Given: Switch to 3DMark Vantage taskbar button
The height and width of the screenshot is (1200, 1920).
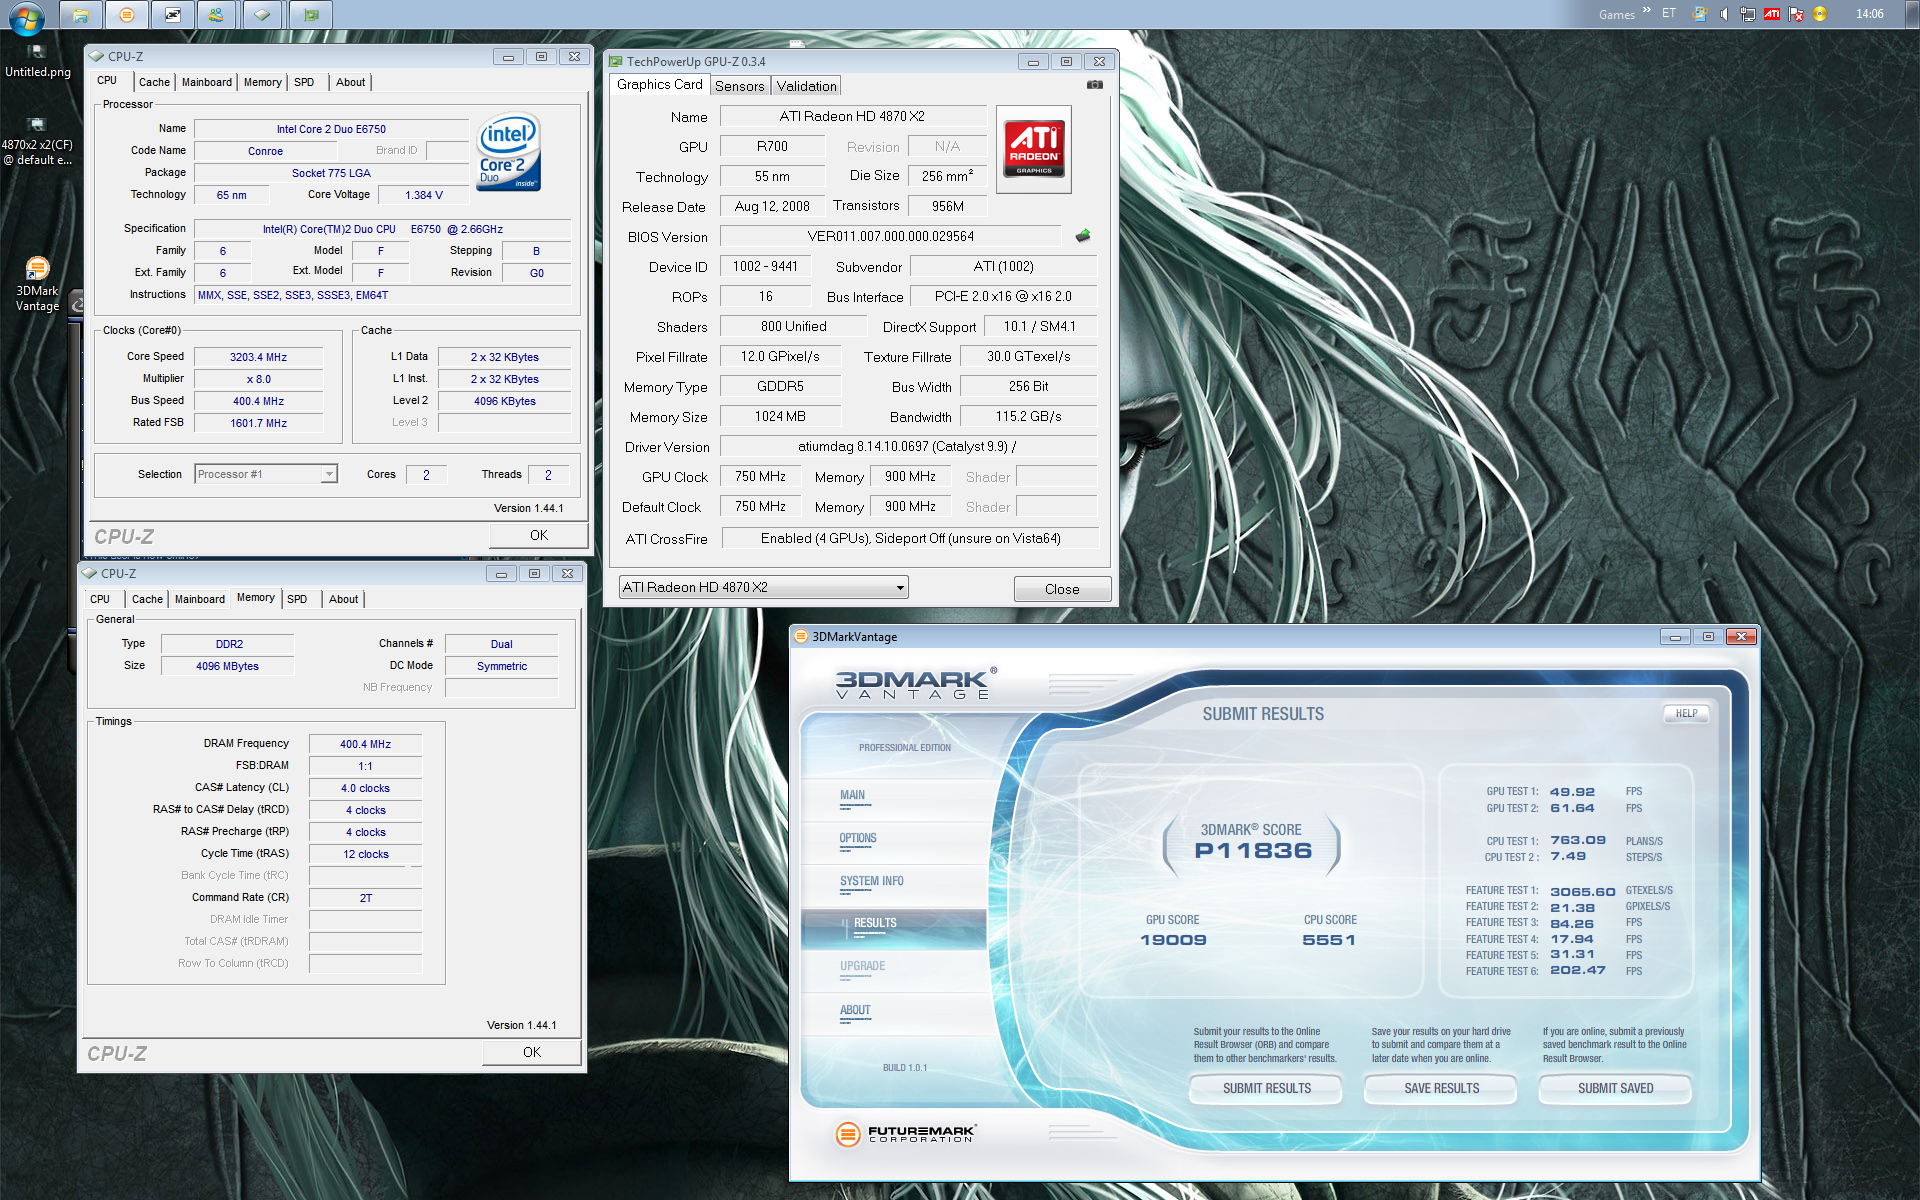Looking at the screenshot, I should (126, 15).
